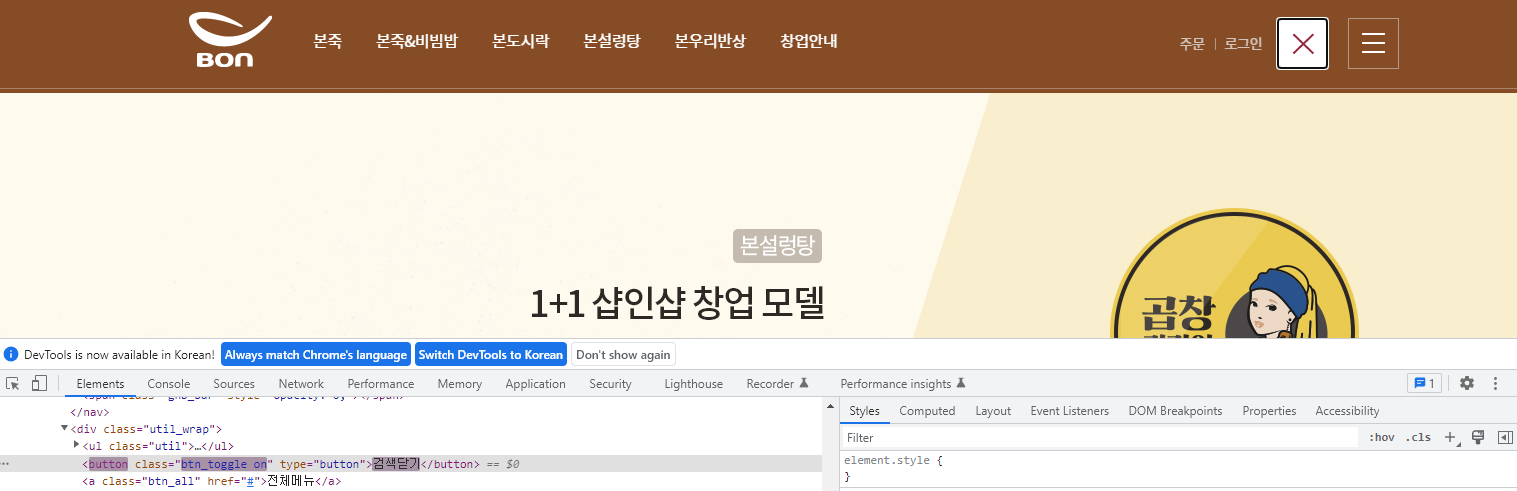
Task: Switch to the Sources tab
Action: [234, 383]
